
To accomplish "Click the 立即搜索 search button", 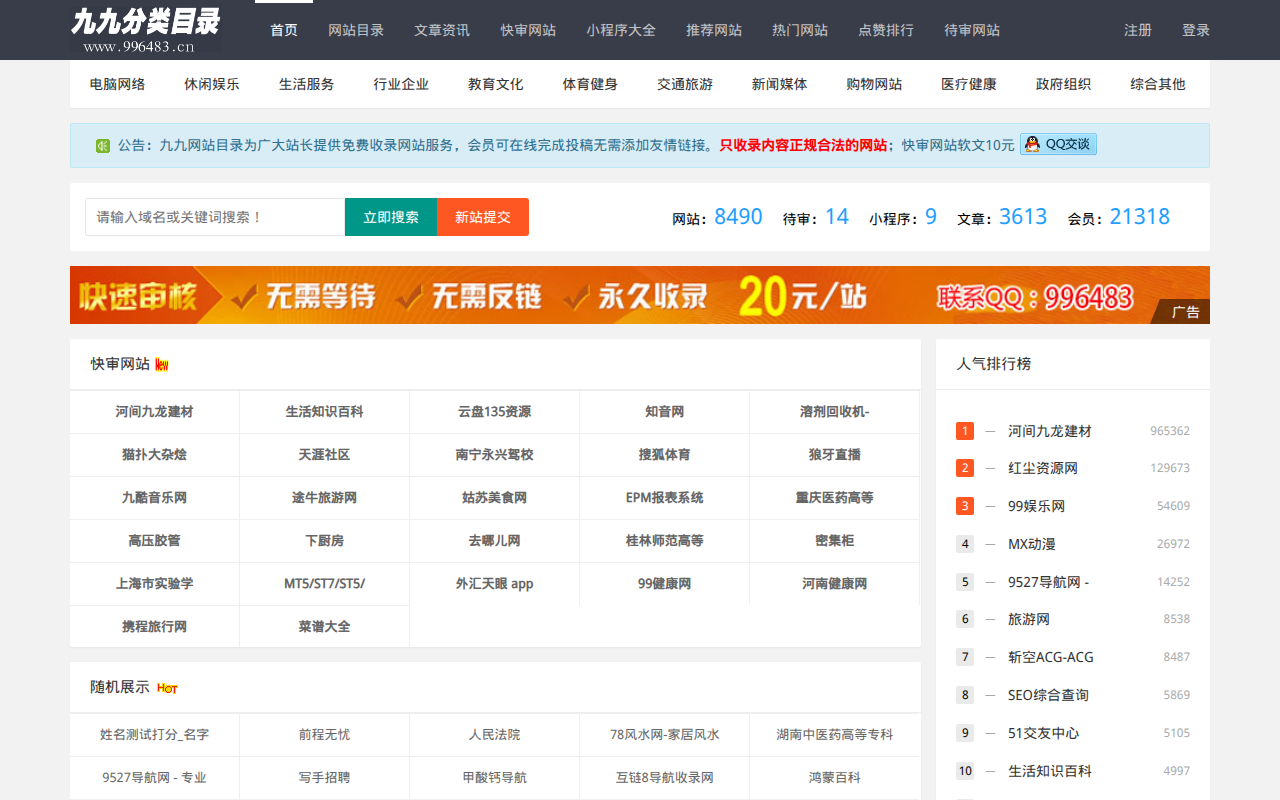I will 391,217.
